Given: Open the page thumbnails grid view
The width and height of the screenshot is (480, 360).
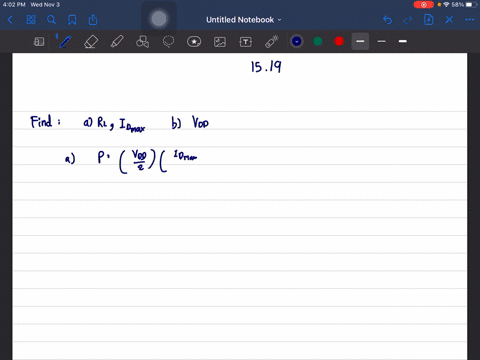Looking at the screenshot, I should (31, 20).
